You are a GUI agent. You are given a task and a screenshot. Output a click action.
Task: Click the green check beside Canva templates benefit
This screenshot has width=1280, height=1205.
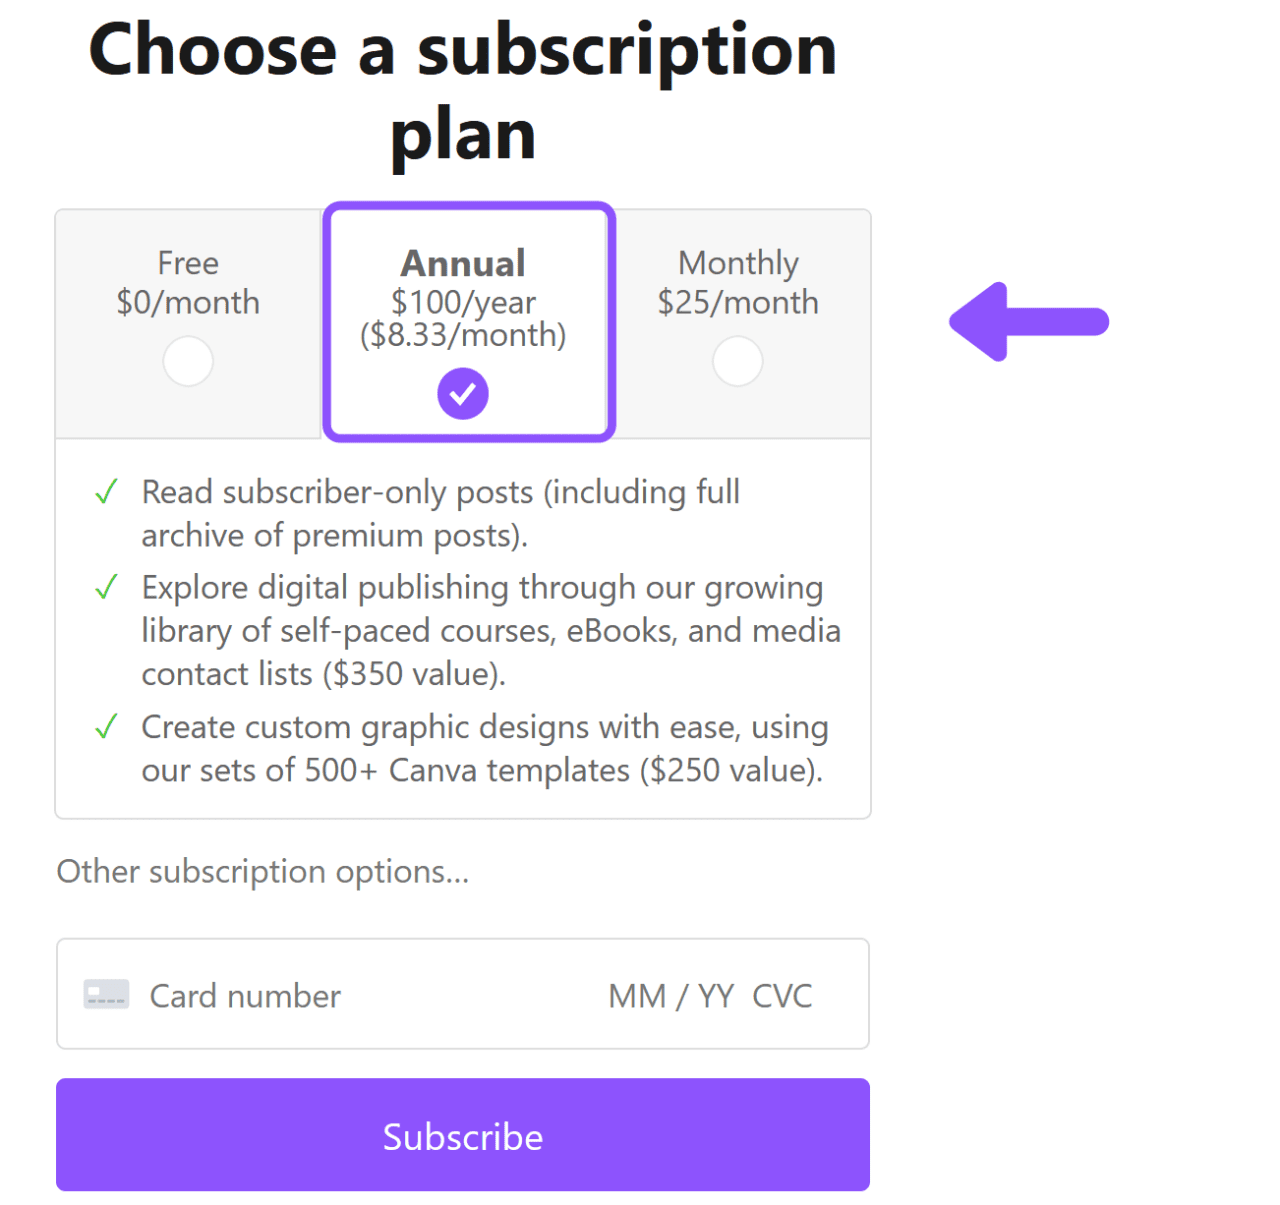coord(106,727)
